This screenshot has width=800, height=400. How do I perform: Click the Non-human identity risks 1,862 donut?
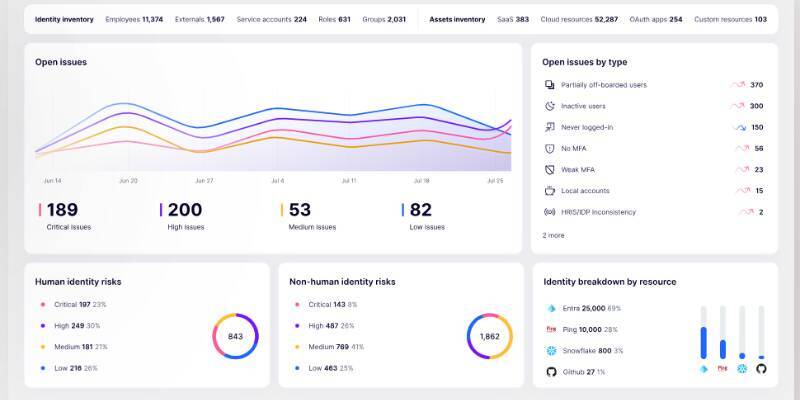click(489, 336)
